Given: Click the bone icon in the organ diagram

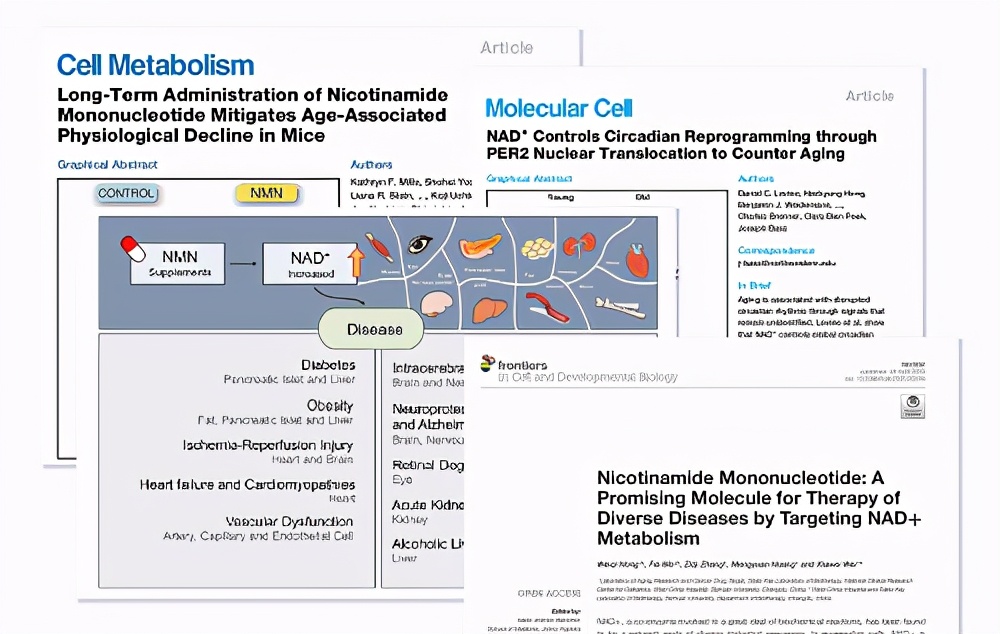Looking at the screenshot, I should click(621, 308).
